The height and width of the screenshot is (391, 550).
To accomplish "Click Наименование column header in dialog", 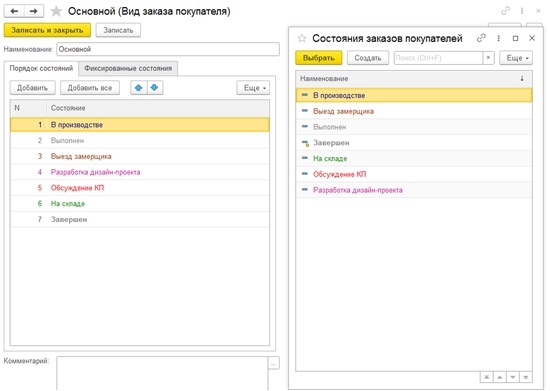I will pyautogui.click(x=414, y=79).
